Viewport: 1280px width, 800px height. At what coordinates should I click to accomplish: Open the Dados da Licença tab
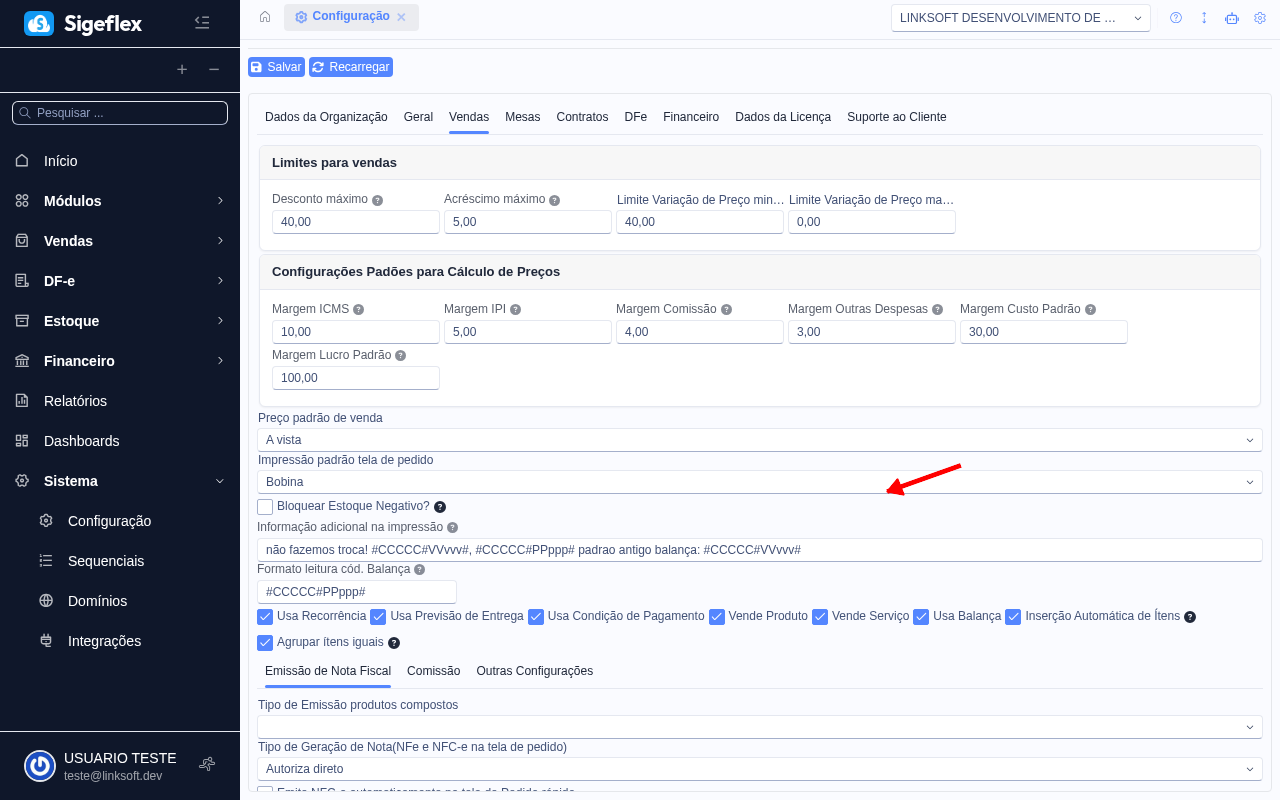[785, 117]
